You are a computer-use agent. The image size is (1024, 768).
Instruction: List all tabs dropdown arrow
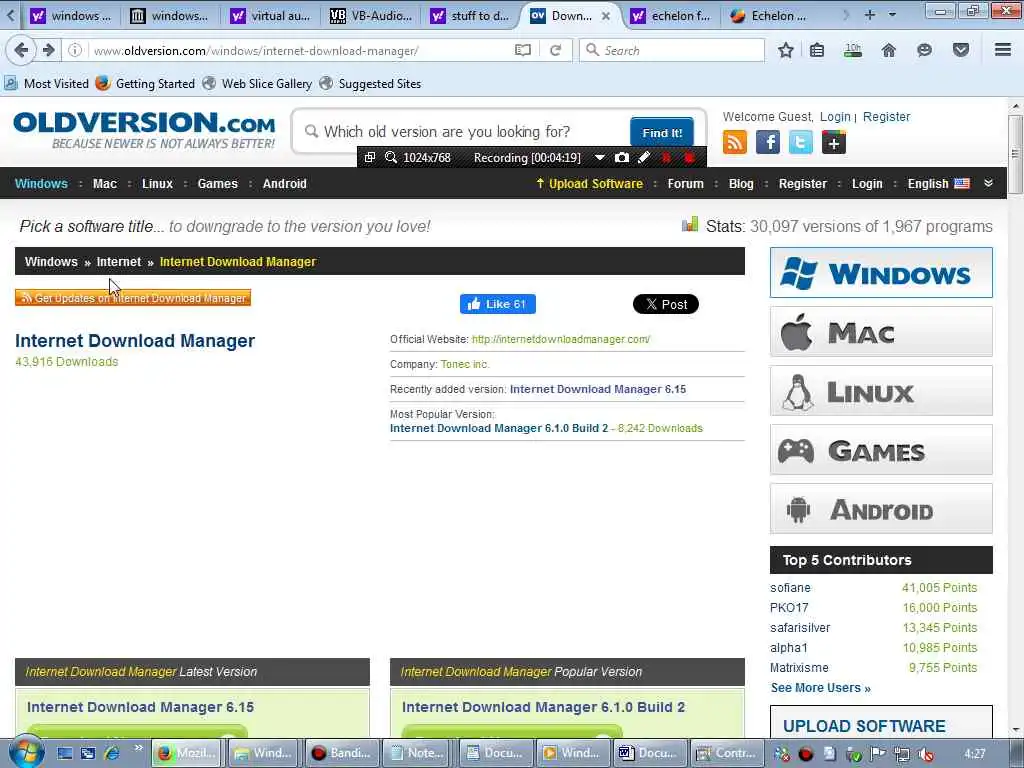(x=892, y=14)
